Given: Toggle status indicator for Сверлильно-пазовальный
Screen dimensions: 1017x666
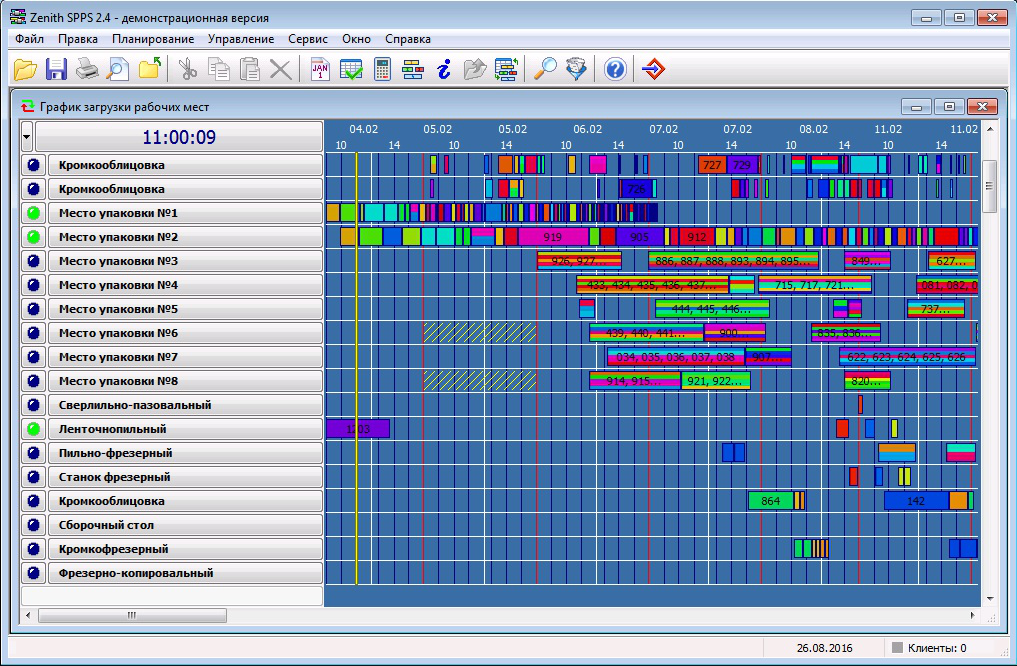Looking at the screenshot, I should pos(33,405).
